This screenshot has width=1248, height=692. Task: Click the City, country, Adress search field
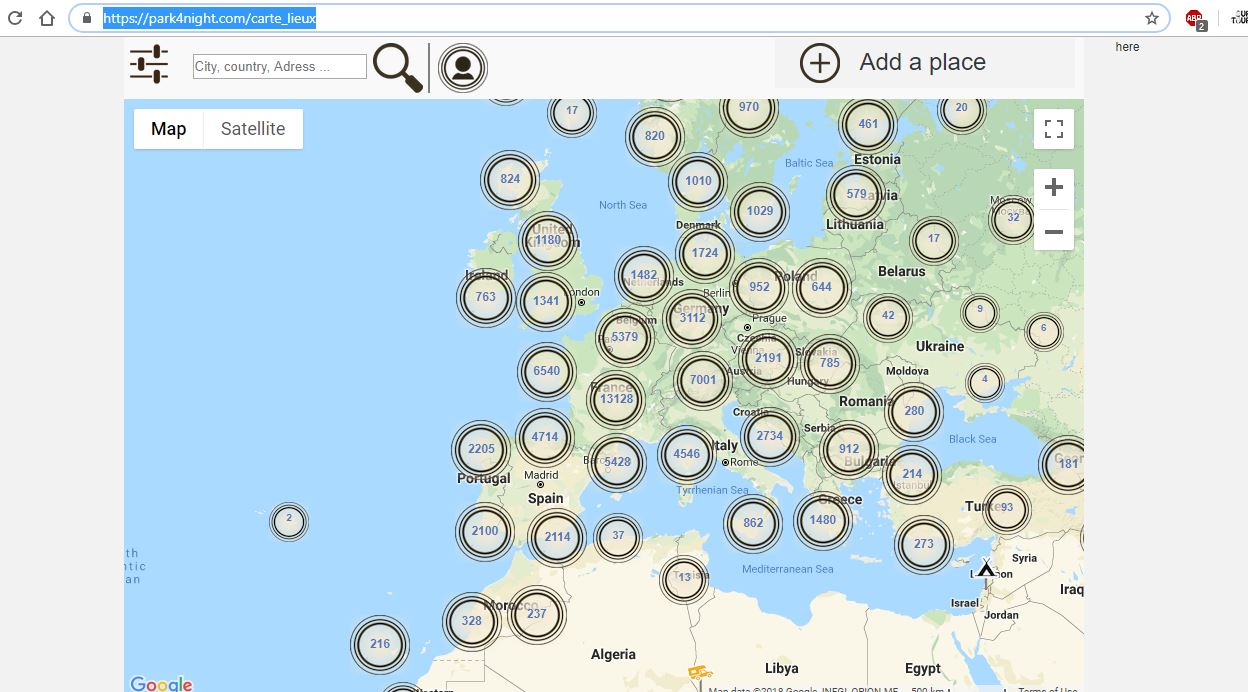click(279, 65)
